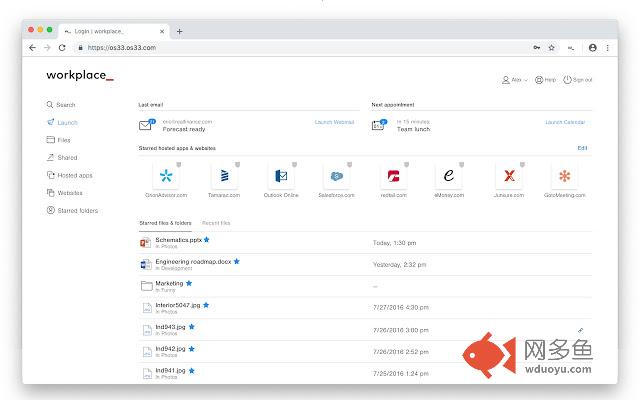This screenshot has height=400, width=640.
Task: Launch the Salesforce.com app icon
Action: pos(336,176)
